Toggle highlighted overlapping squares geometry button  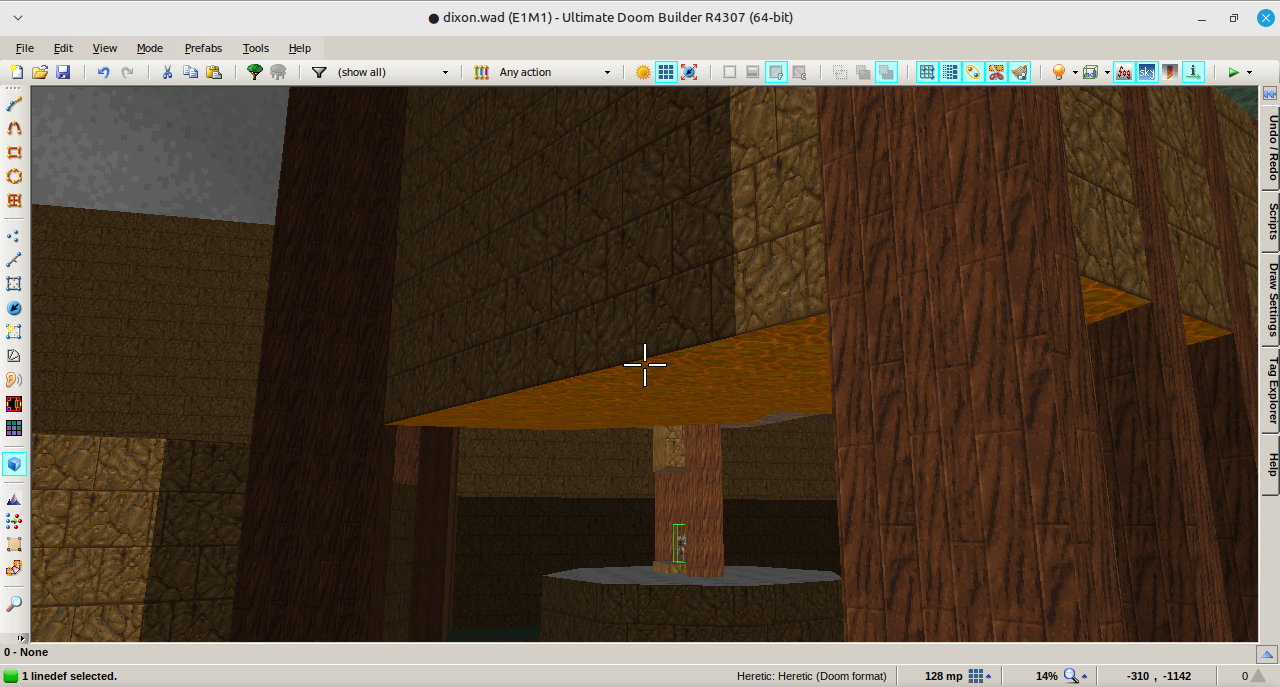tap(886, 72)
